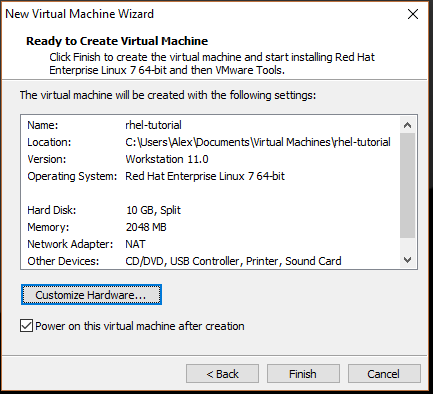433x394 pixels.
Task: Click the settings list scroll down arrow
Action: [407, 260]
